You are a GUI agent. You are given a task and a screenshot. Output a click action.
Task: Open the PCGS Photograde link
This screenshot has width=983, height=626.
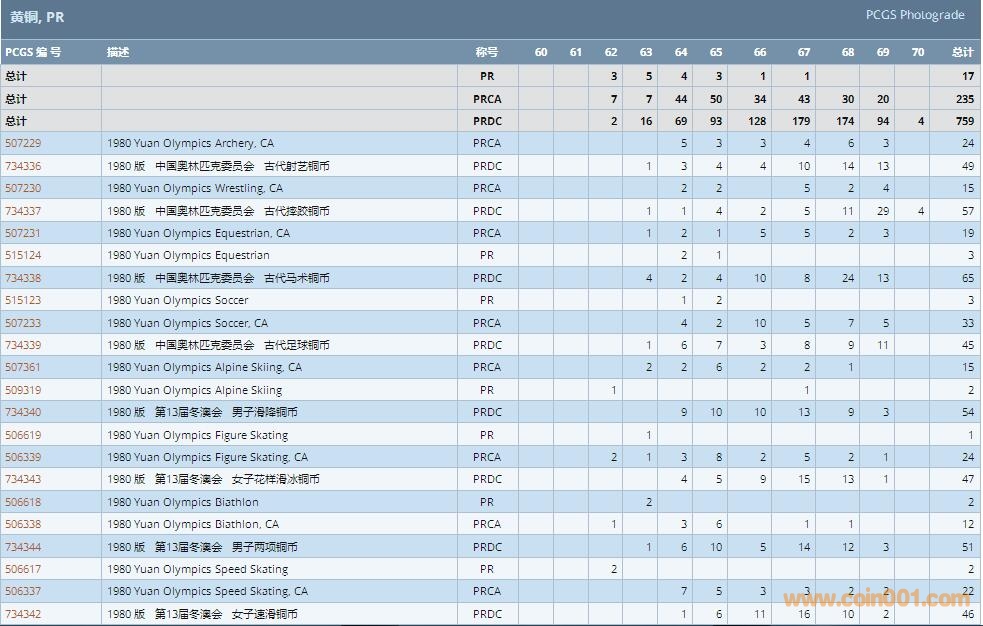tap(914, 15)
